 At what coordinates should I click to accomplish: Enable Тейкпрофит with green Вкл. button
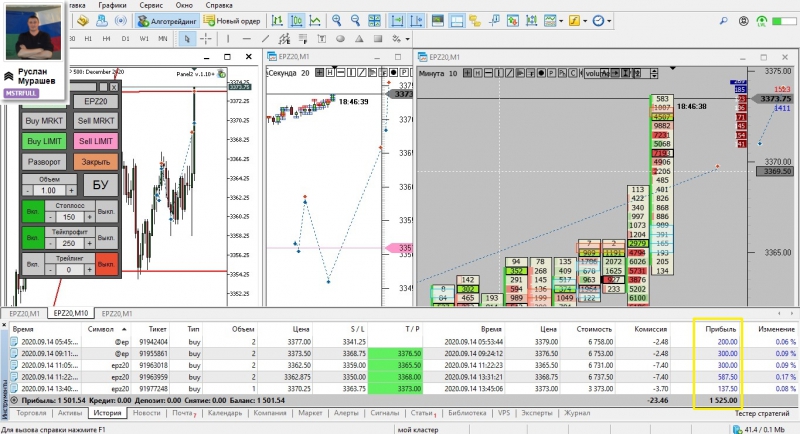pyautogui.click(x=33, y=238)
